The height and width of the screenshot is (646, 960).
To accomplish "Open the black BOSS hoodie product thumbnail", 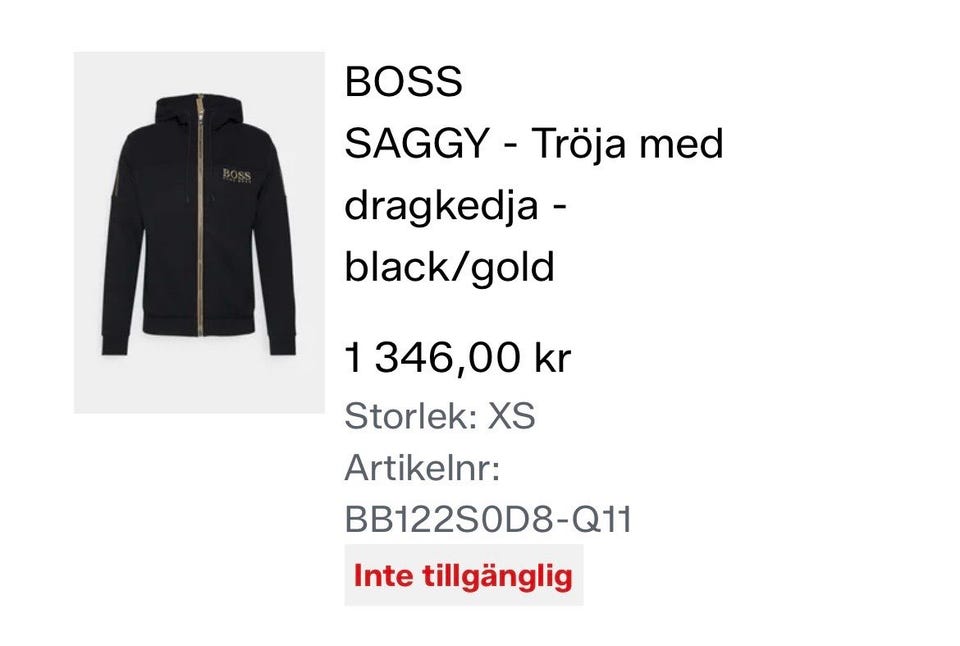I will pos(199,232).
